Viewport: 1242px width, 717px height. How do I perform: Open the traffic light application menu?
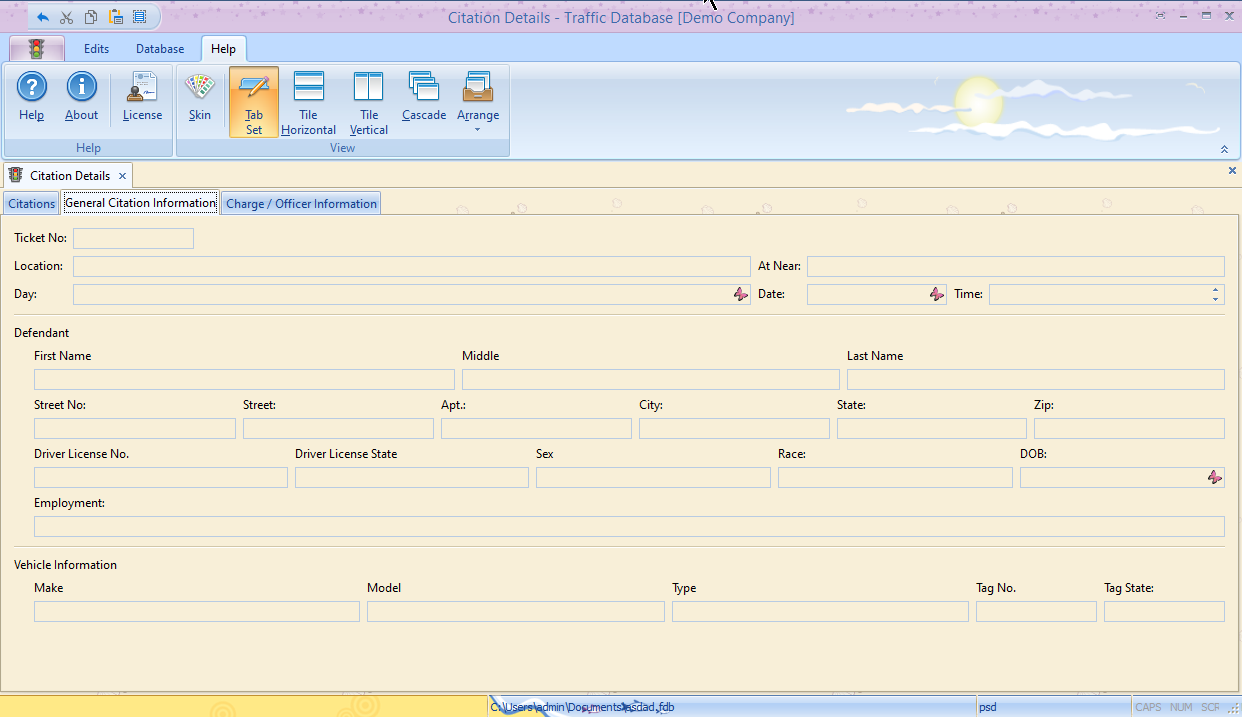pos(37,49)
